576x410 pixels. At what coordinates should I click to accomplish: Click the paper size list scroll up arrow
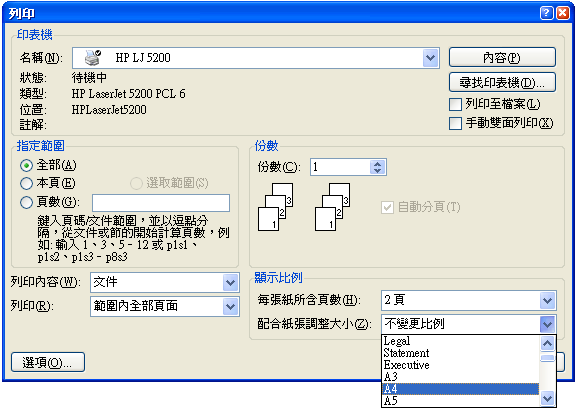click(x=547, y=343)
